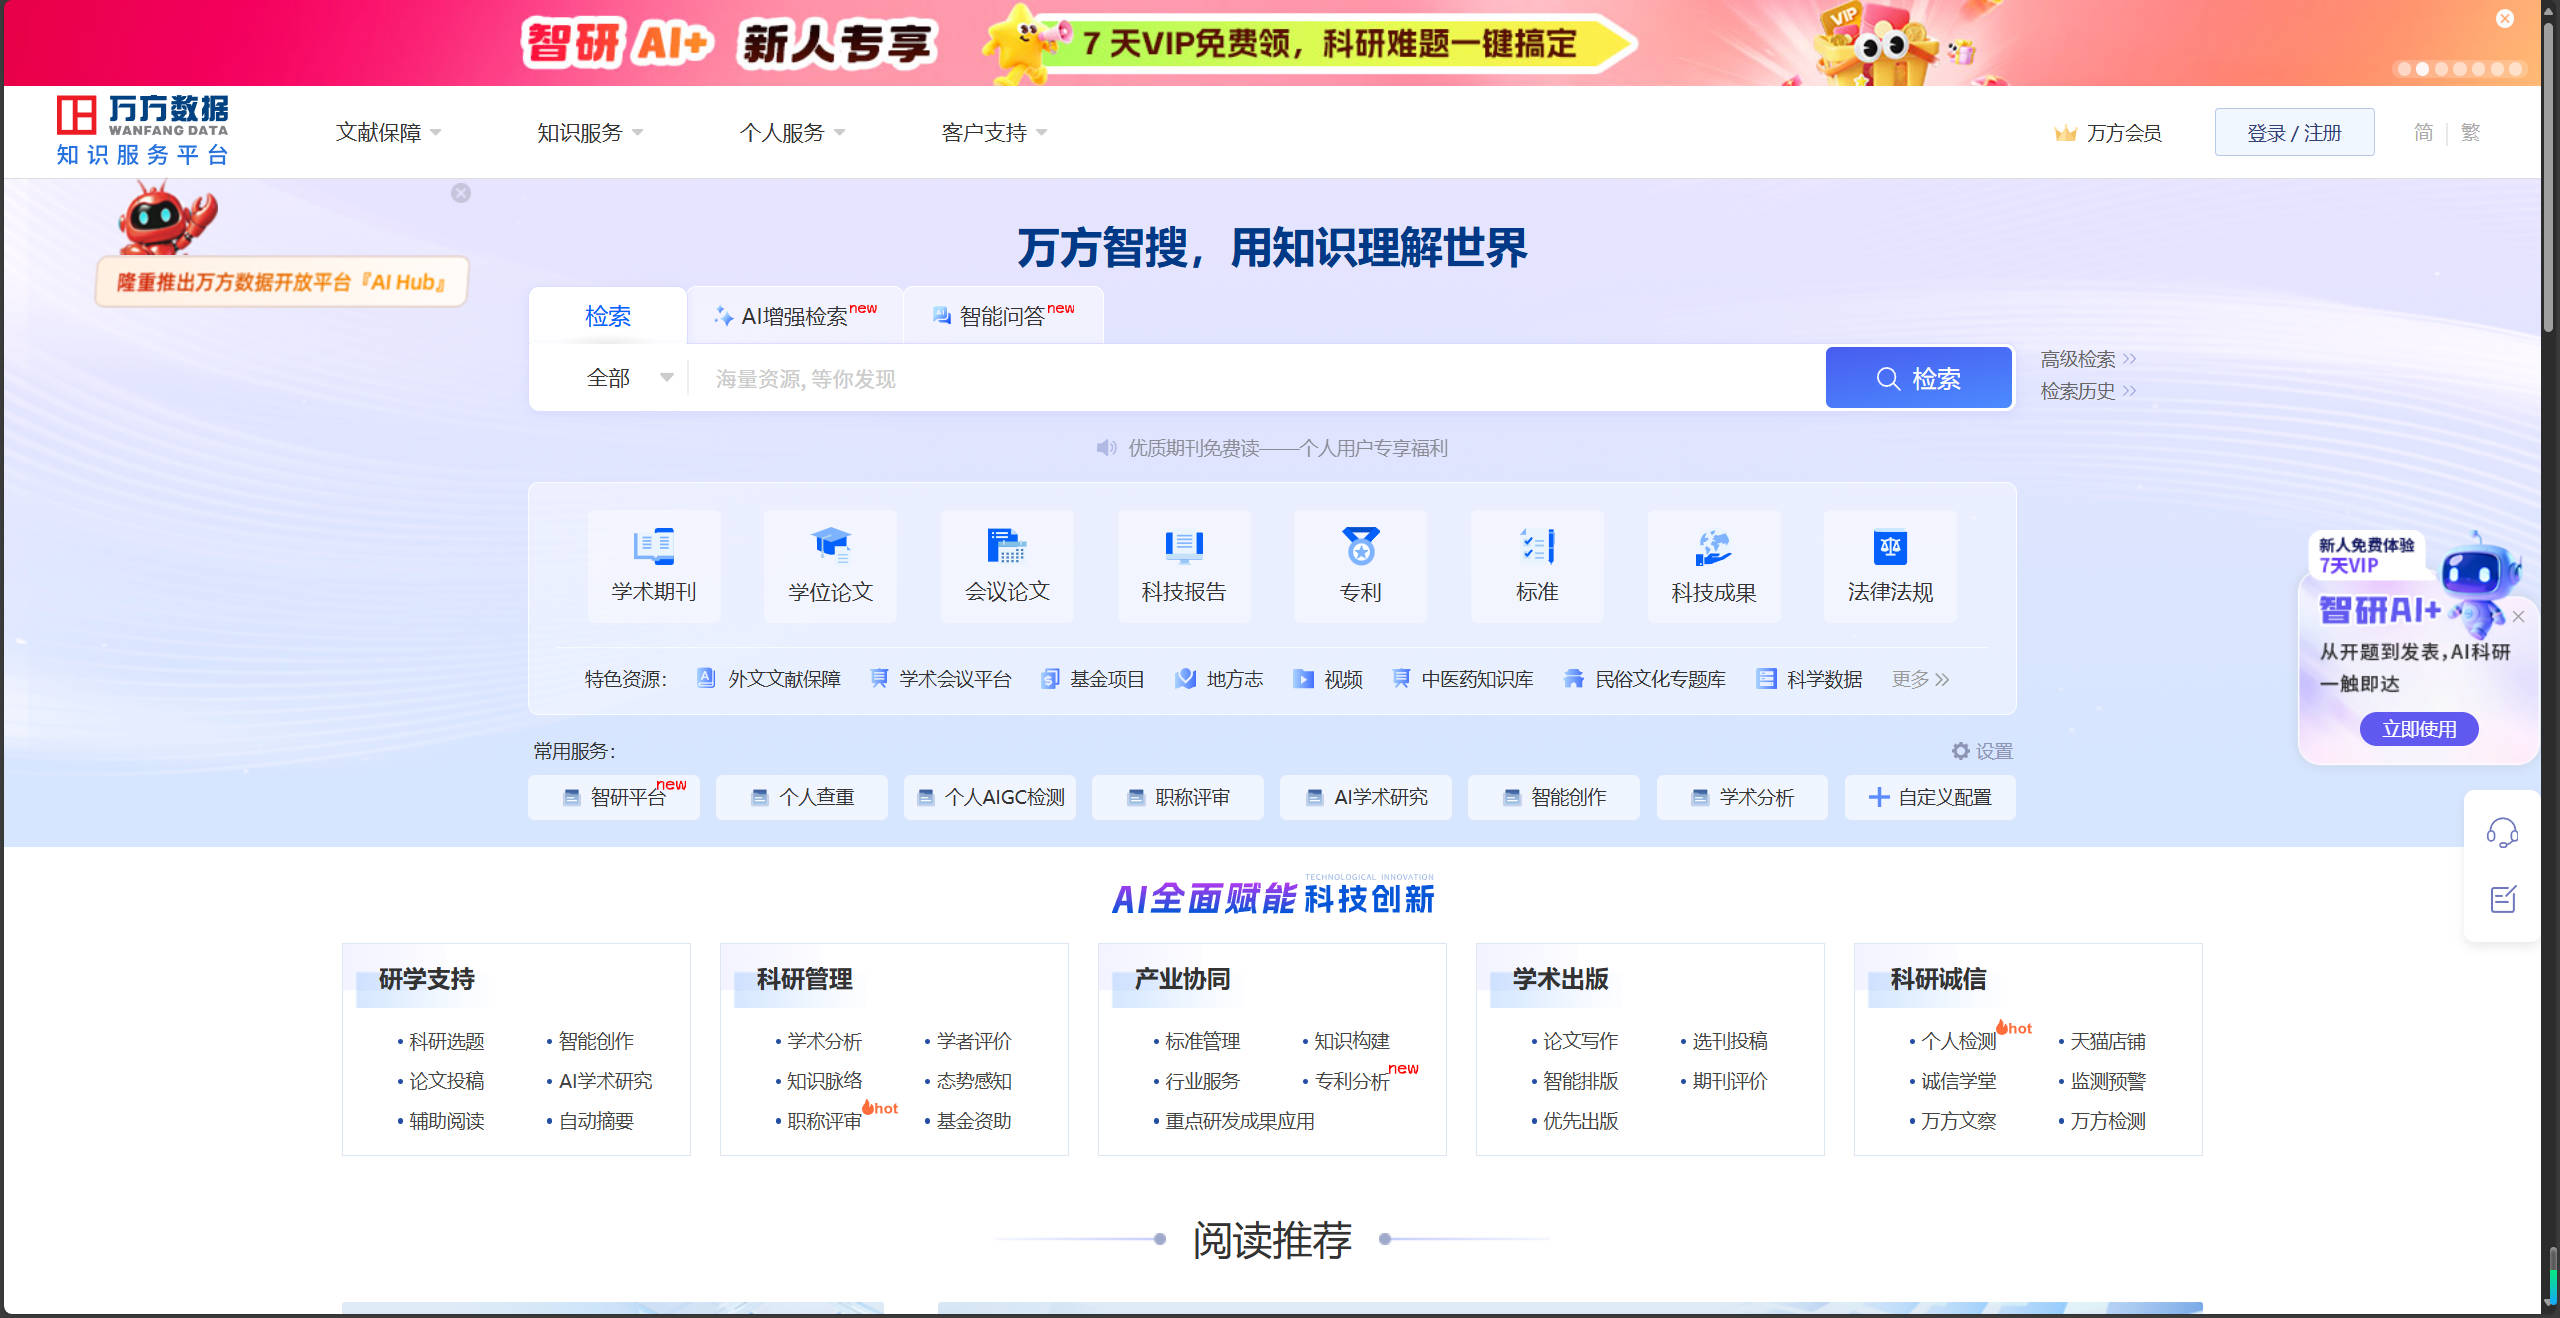Open 学术分析 service shortcut button
Viewport: 2560px width, 1318px height.
[x=1742, y=797]
